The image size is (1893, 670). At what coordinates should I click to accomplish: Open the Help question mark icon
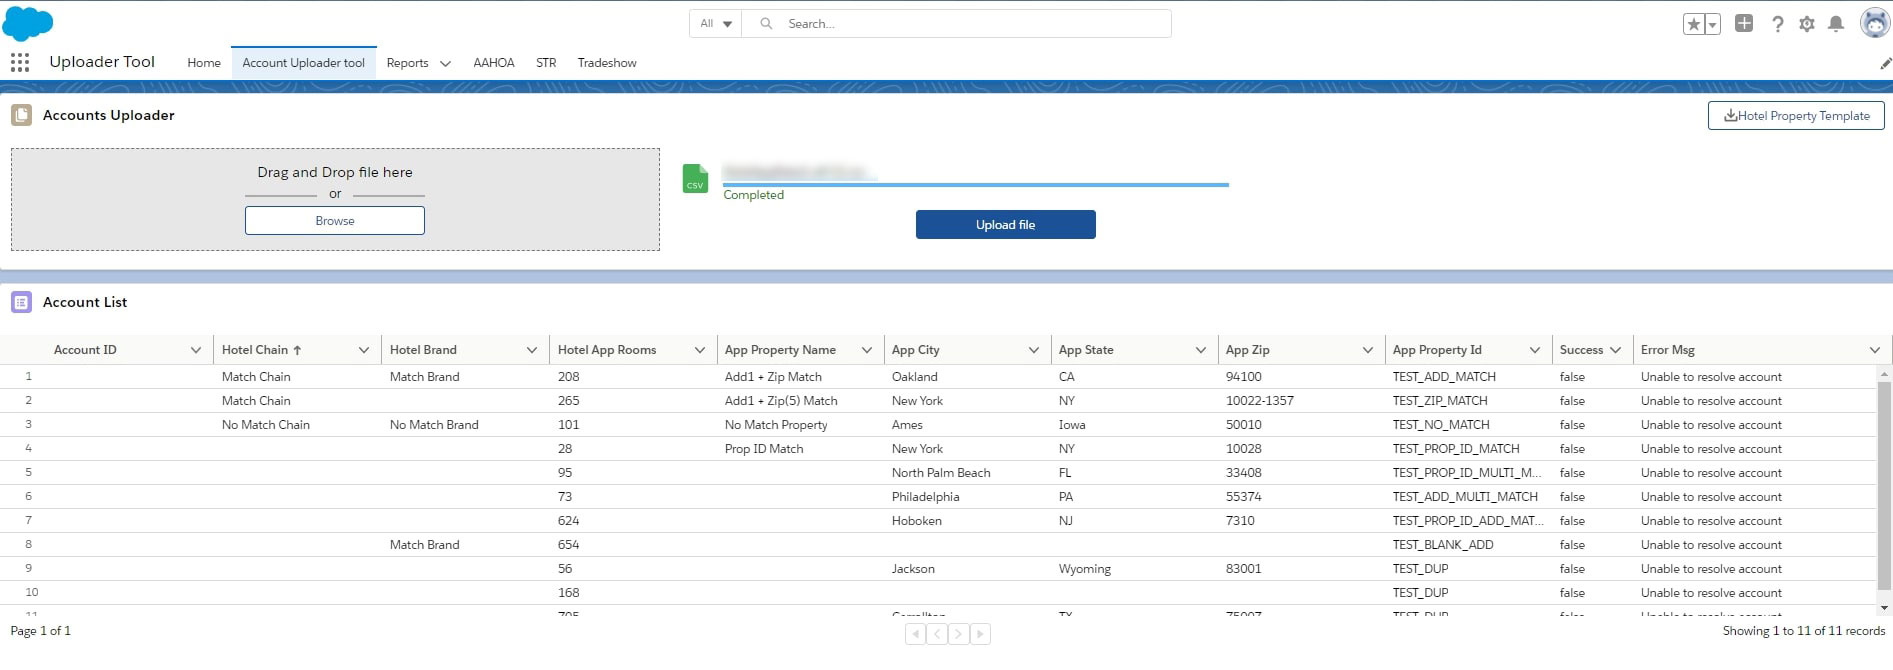click(x=1777, y=24)
